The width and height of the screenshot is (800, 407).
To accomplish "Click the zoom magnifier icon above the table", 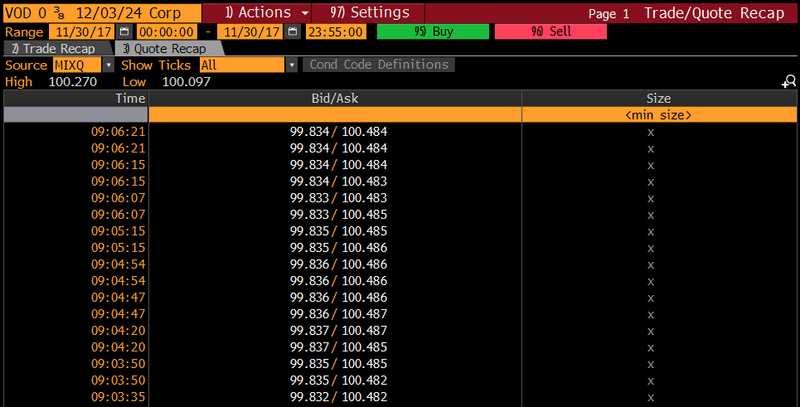I will (788, 82).
